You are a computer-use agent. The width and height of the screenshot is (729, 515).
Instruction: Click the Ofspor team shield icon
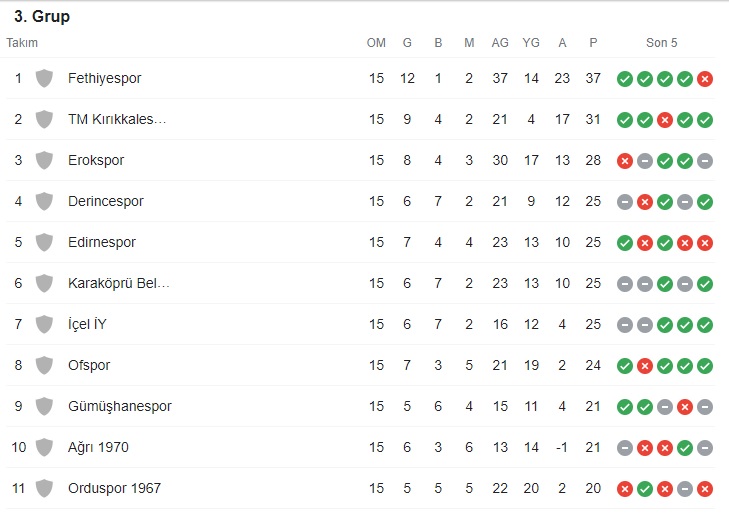point(44,365)
